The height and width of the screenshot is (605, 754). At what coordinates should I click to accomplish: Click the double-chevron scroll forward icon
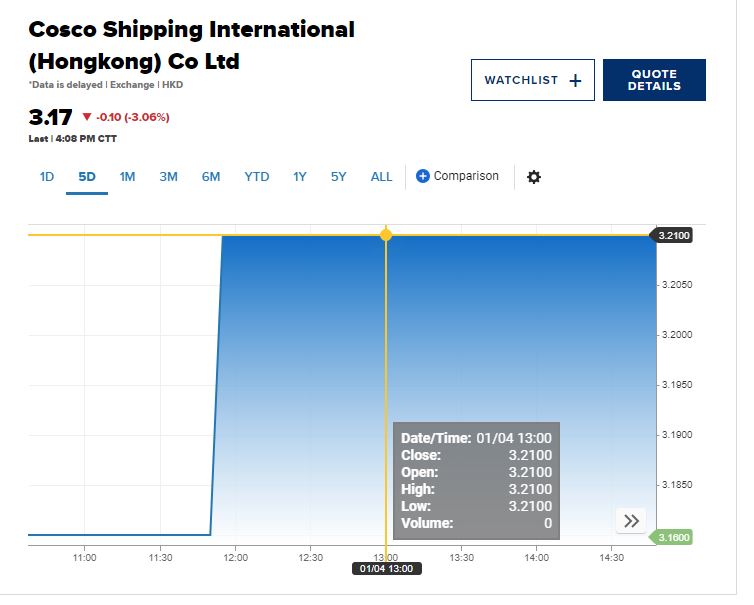[631, 520]
